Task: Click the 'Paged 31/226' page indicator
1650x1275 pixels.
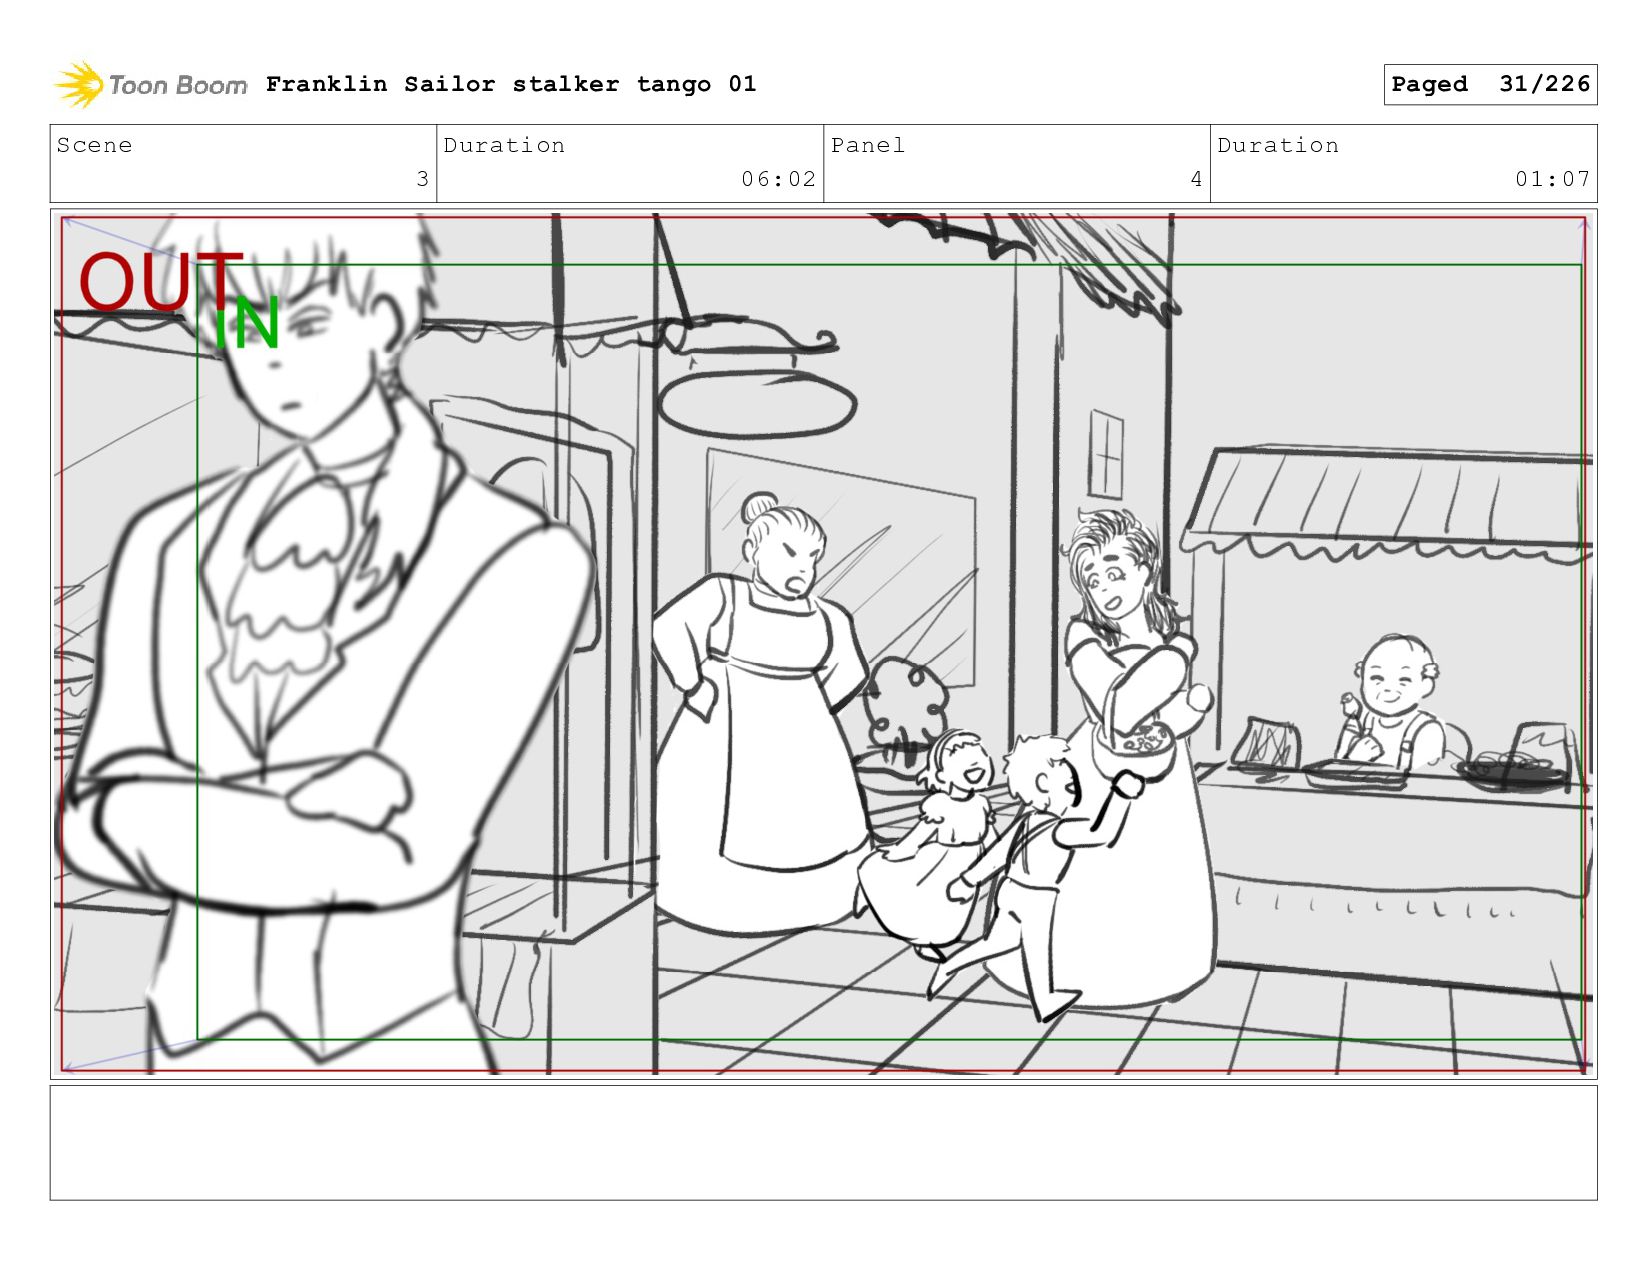Action: [x=1490, y=84]
